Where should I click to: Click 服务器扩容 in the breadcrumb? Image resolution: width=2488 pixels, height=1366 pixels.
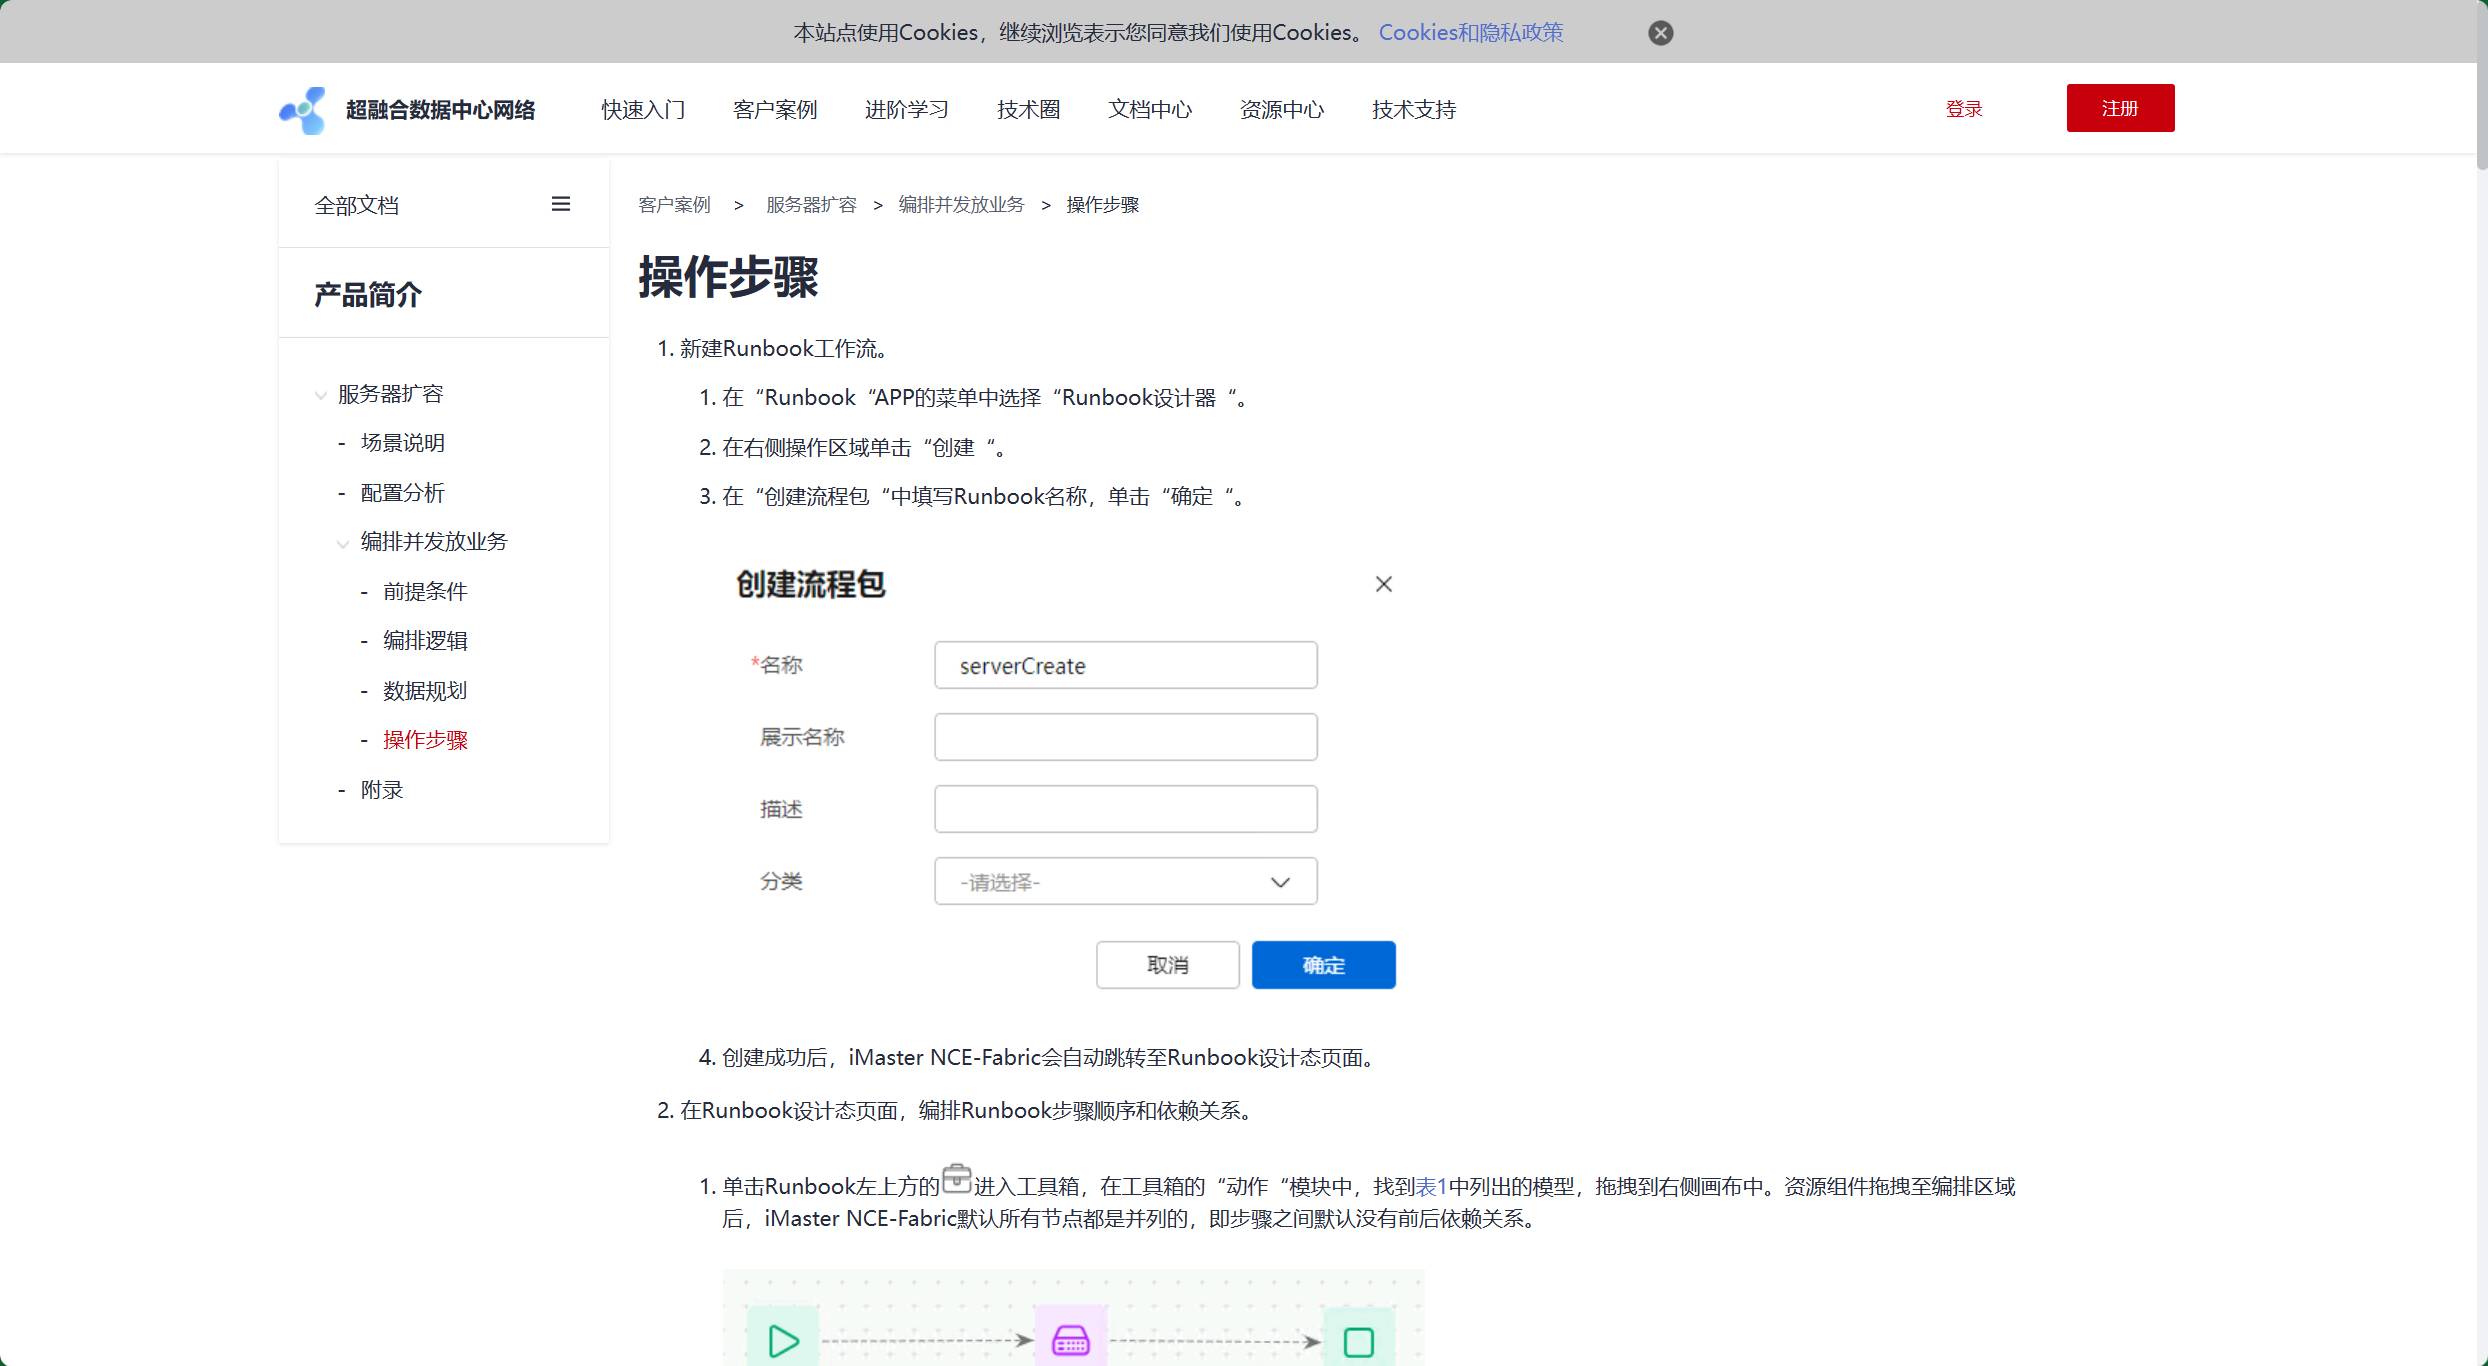click(811, 205)
